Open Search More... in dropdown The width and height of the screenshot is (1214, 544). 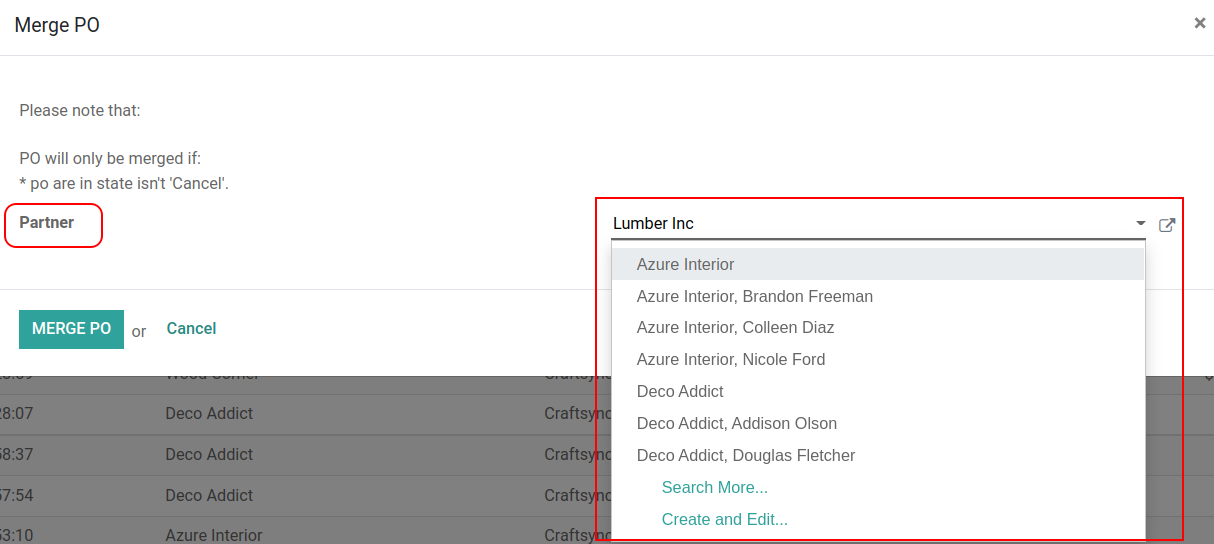(x=714, y=488)
